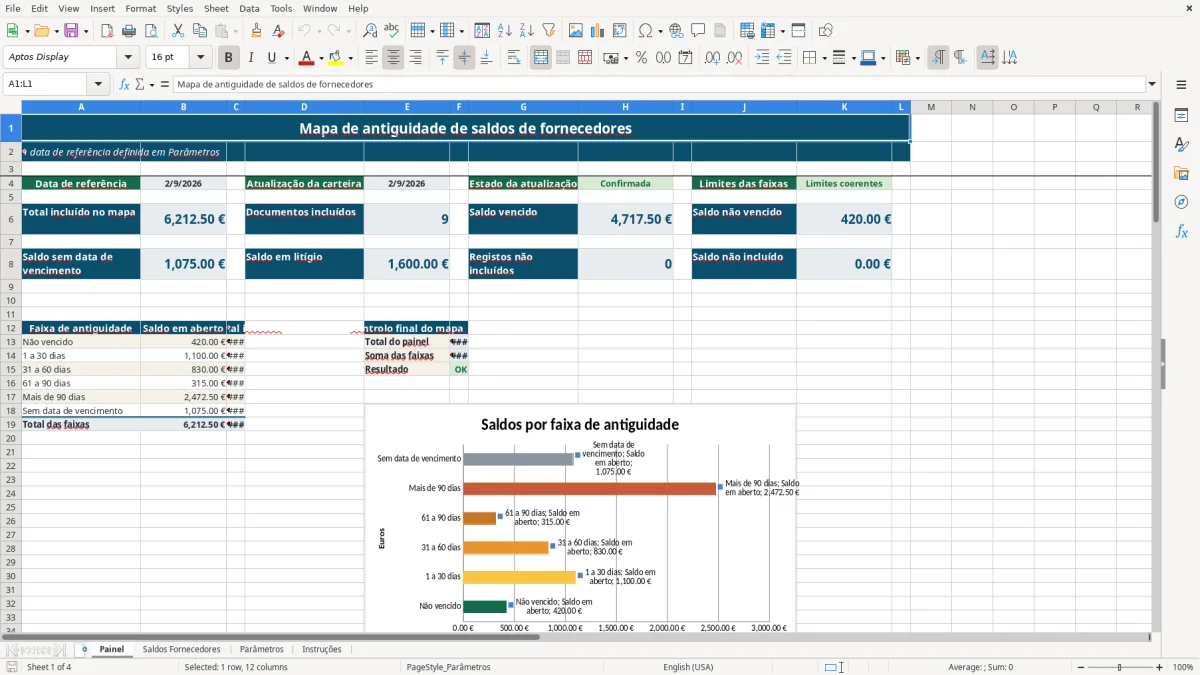Clear direct formatting icon
The width and height of the screenshot is (1200, 675).
tap(278, 31)
